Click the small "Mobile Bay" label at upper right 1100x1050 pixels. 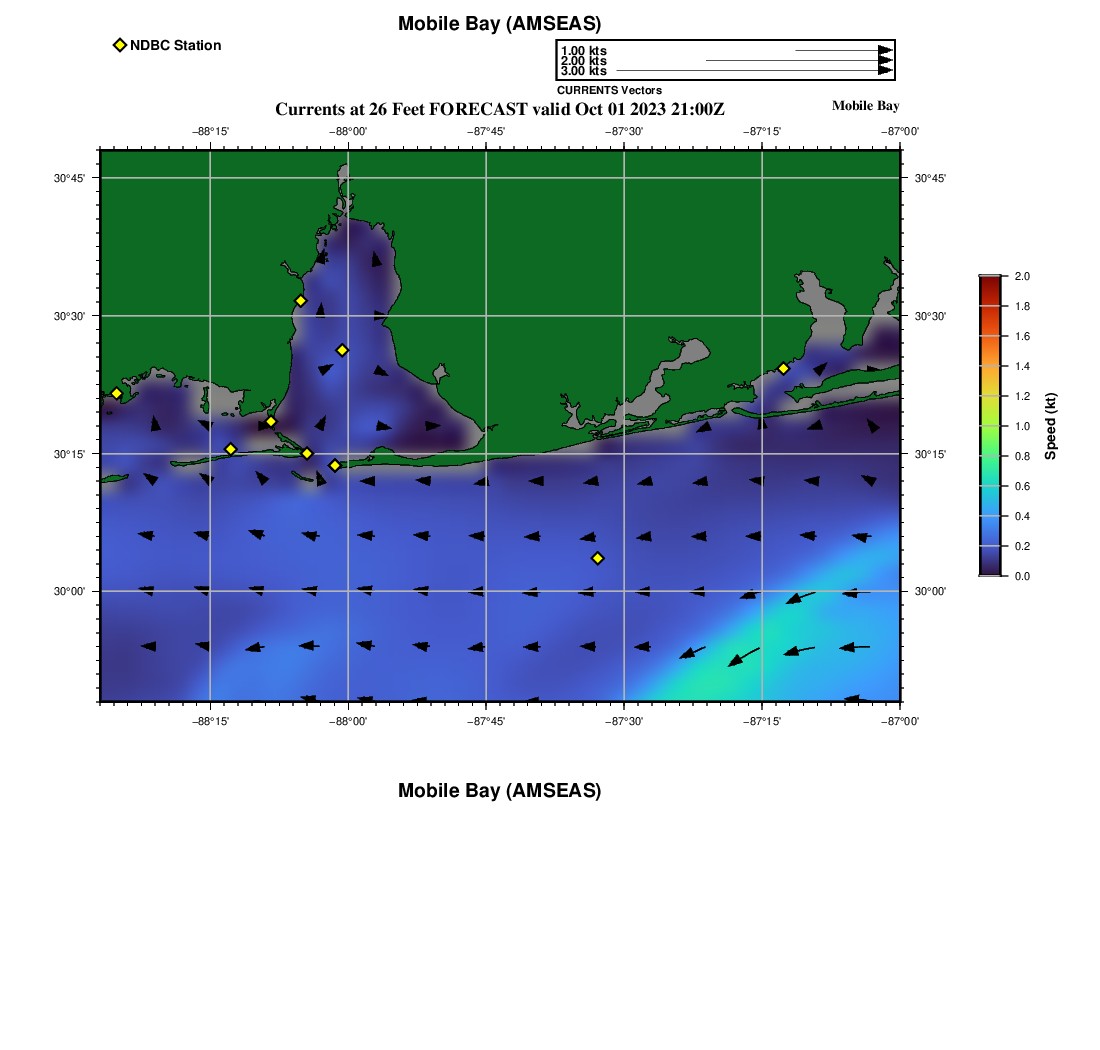coord(865,106)
